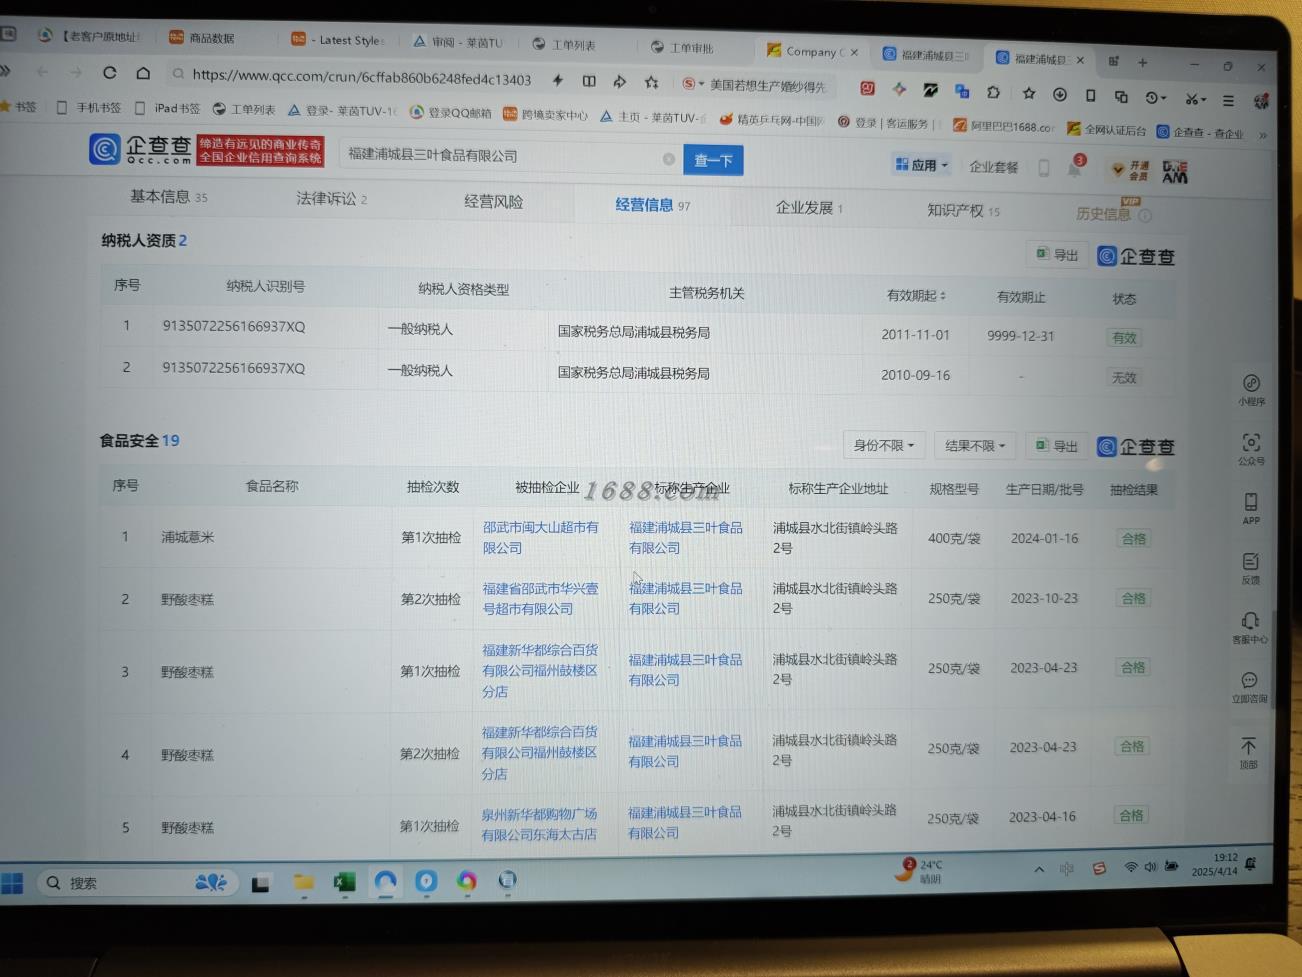The height and width of the screenshot is (977, 1302).
Task: Select the 经营信息 tab
Action: (652, 205)
